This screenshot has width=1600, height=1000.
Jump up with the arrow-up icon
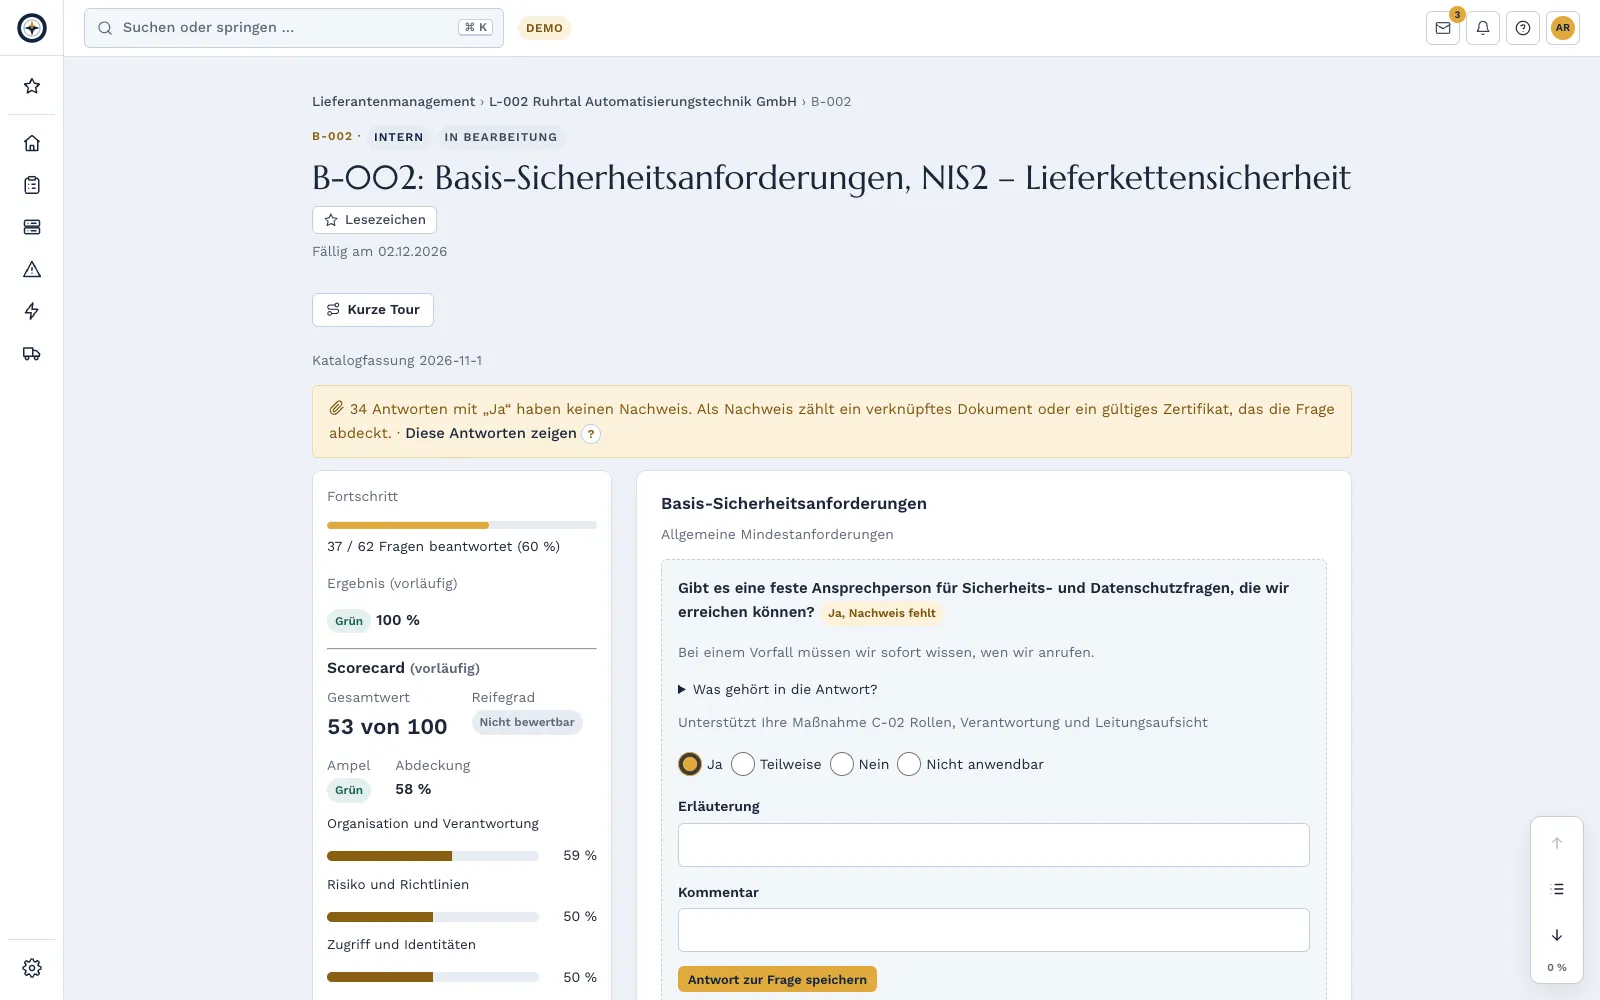point(1557,843)
